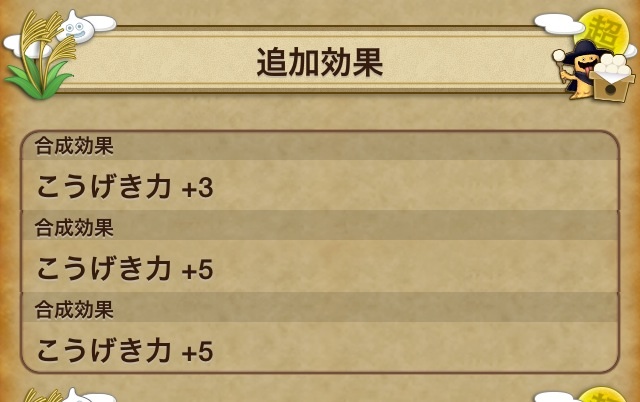Click the bearded character holding a mallet
The height and width of the screenshot is (402, 640).
click(578, 67)
